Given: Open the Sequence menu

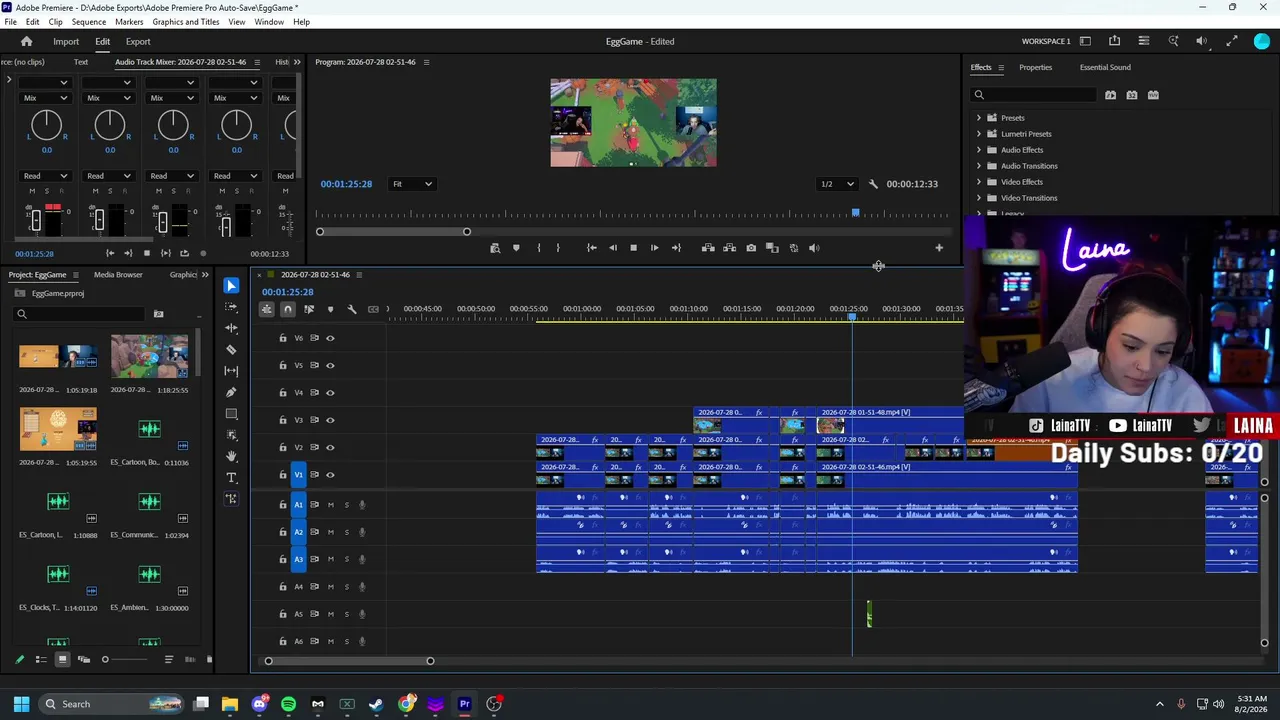Looking at the screenshot, I should [x=89, y=22].
